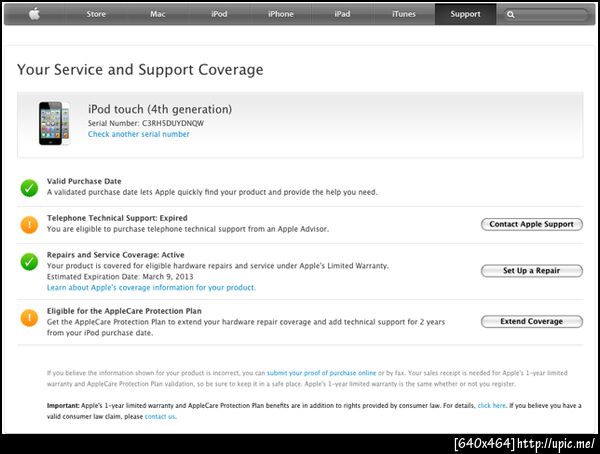This screenshot has height=454, width=600.
Task: Click the search magnifier icon
Action: [510, 15]
